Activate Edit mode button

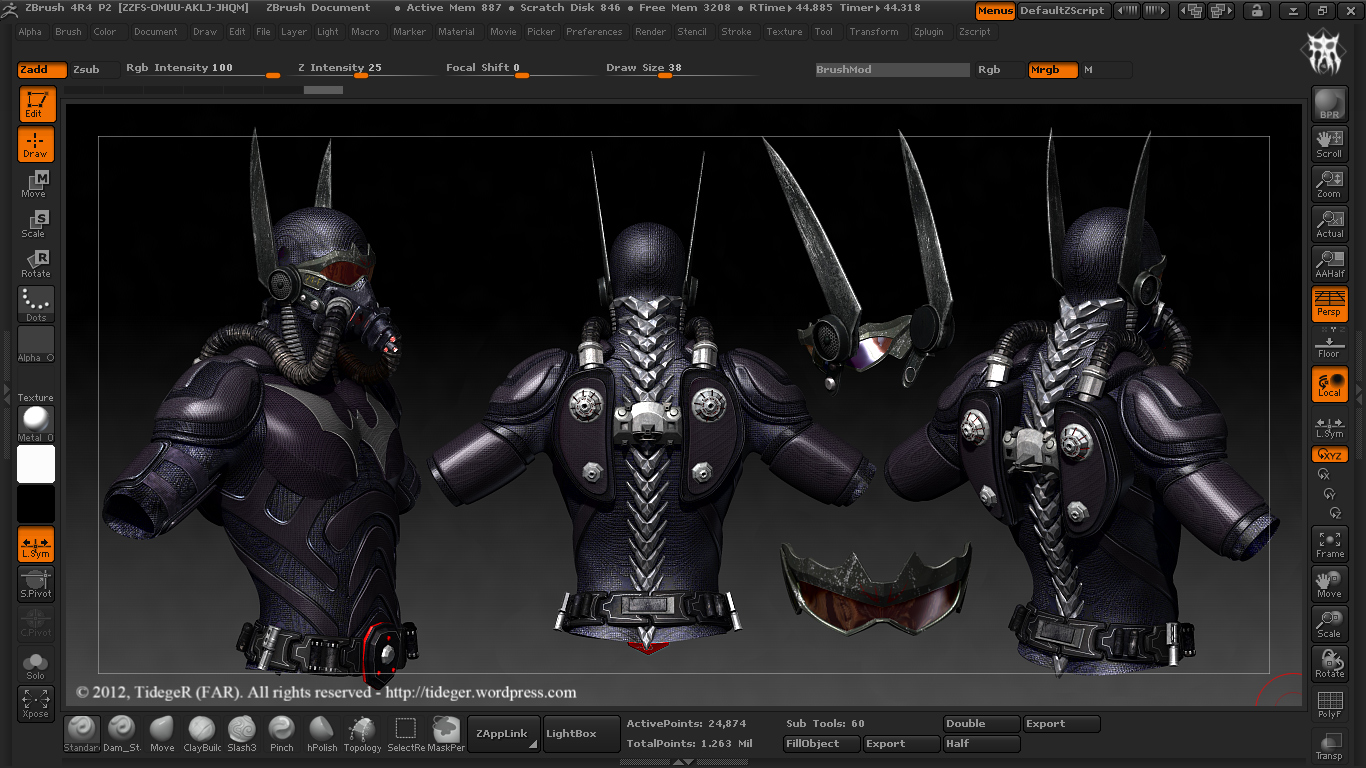click(x=36, y=104)
